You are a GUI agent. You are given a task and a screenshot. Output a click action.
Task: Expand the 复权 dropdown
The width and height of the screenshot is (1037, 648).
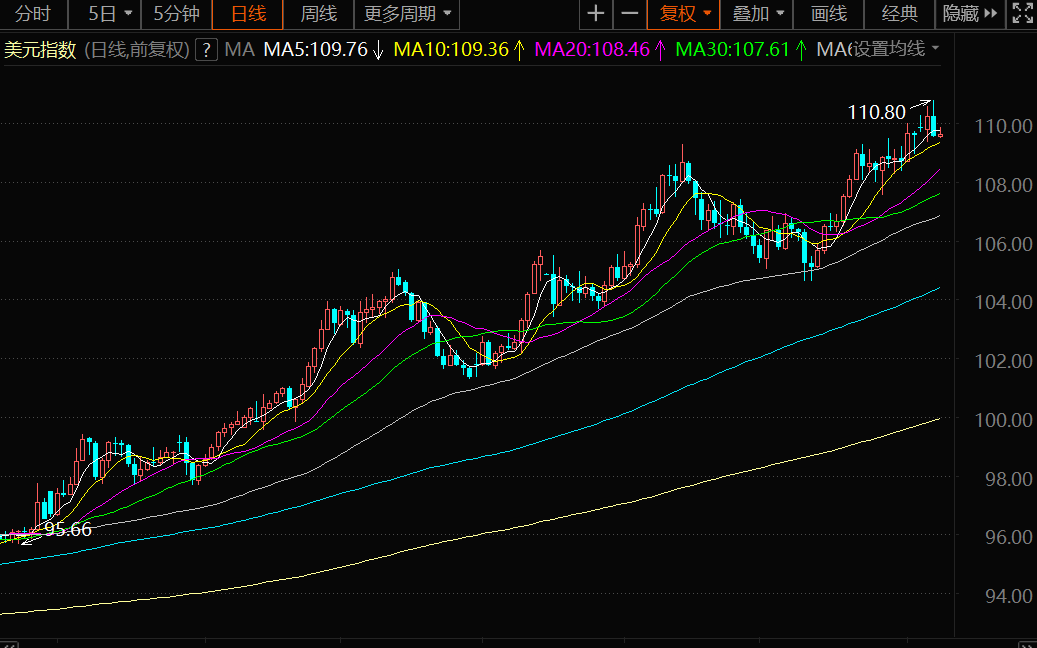point(685,14)
